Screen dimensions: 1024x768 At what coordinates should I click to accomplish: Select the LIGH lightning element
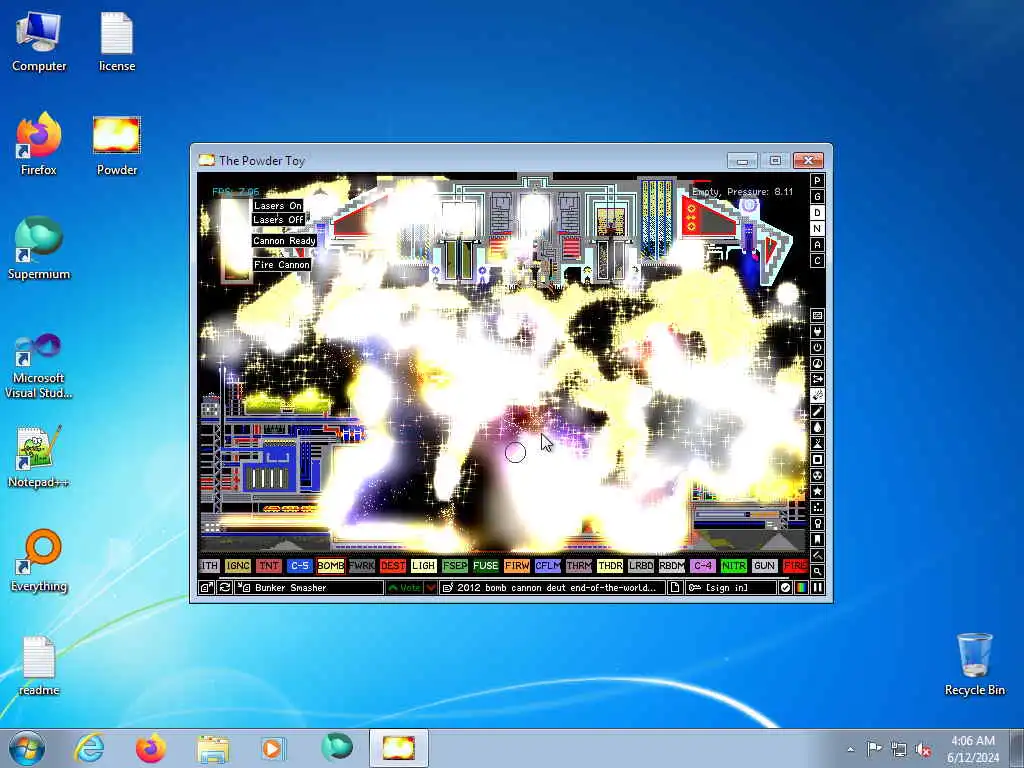pyautogui.click(x=423, y=566)
